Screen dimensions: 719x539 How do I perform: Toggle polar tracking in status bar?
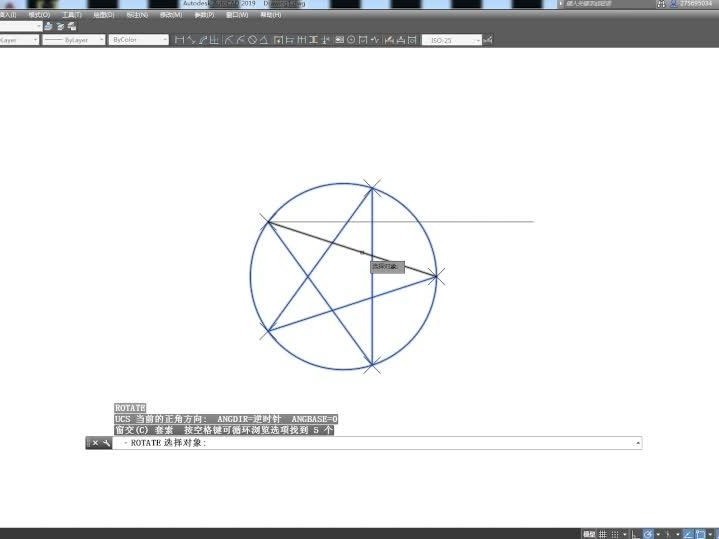[649, 535]
